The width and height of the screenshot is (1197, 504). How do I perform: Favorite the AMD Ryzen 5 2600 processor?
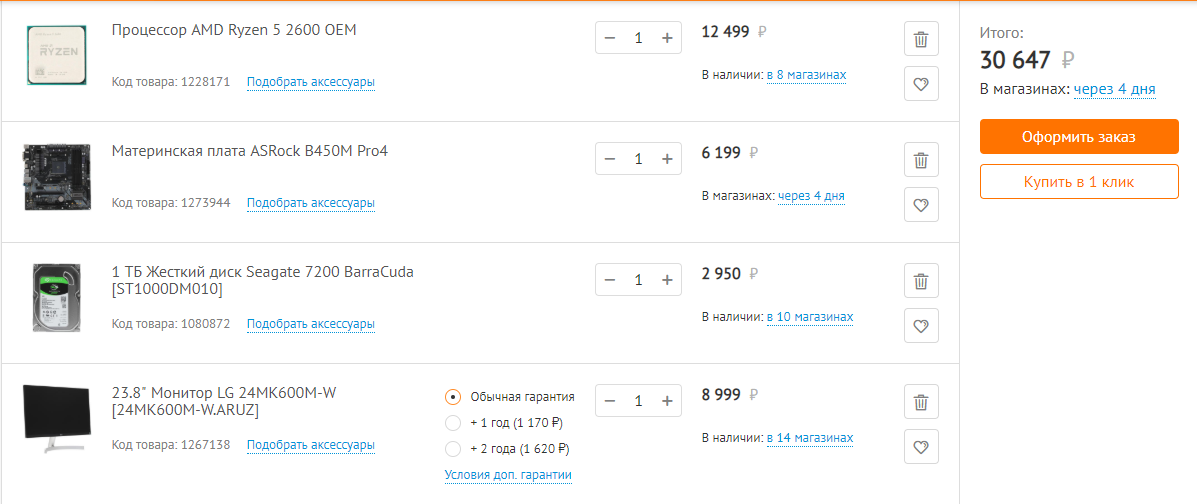click(x=921, y=85)
